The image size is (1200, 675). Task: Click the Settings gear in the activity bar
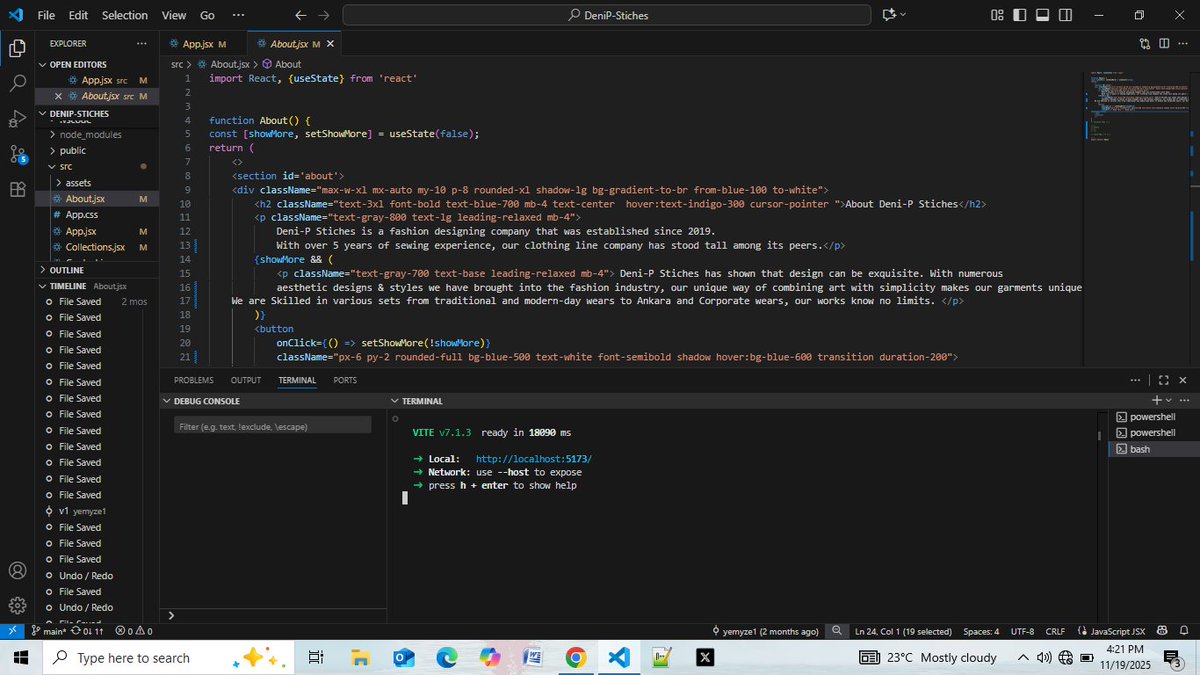pyautogui.click(x=16, y=605)
